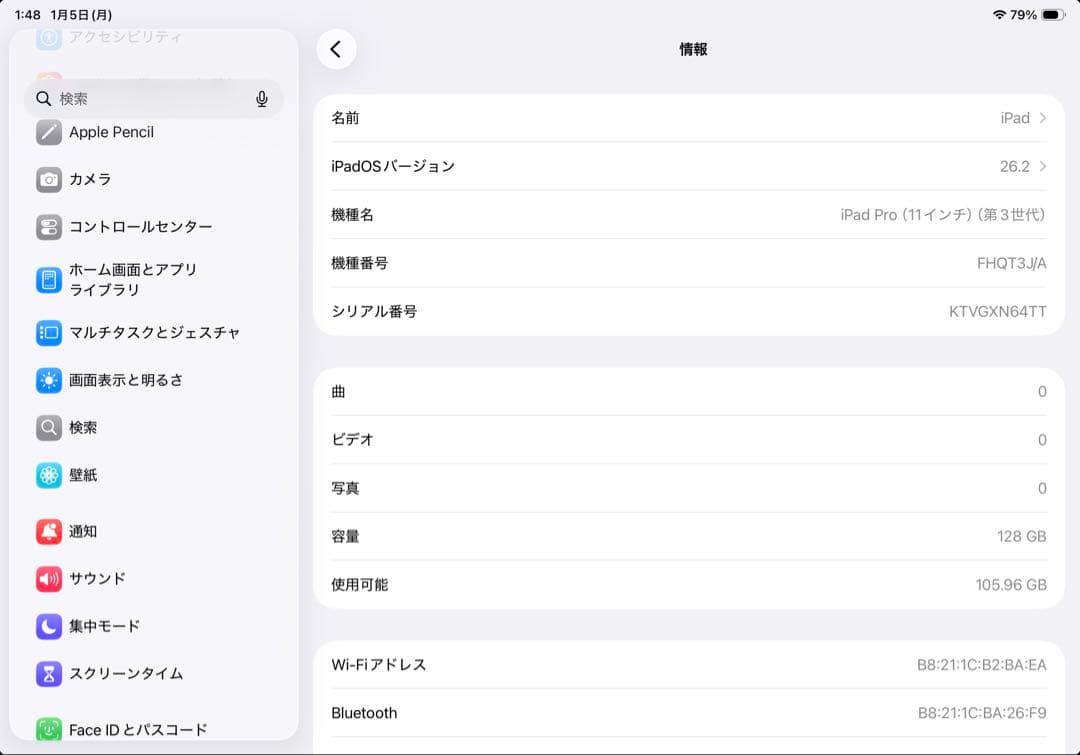Click the 通知 notifications bell icon

point(48,531)
